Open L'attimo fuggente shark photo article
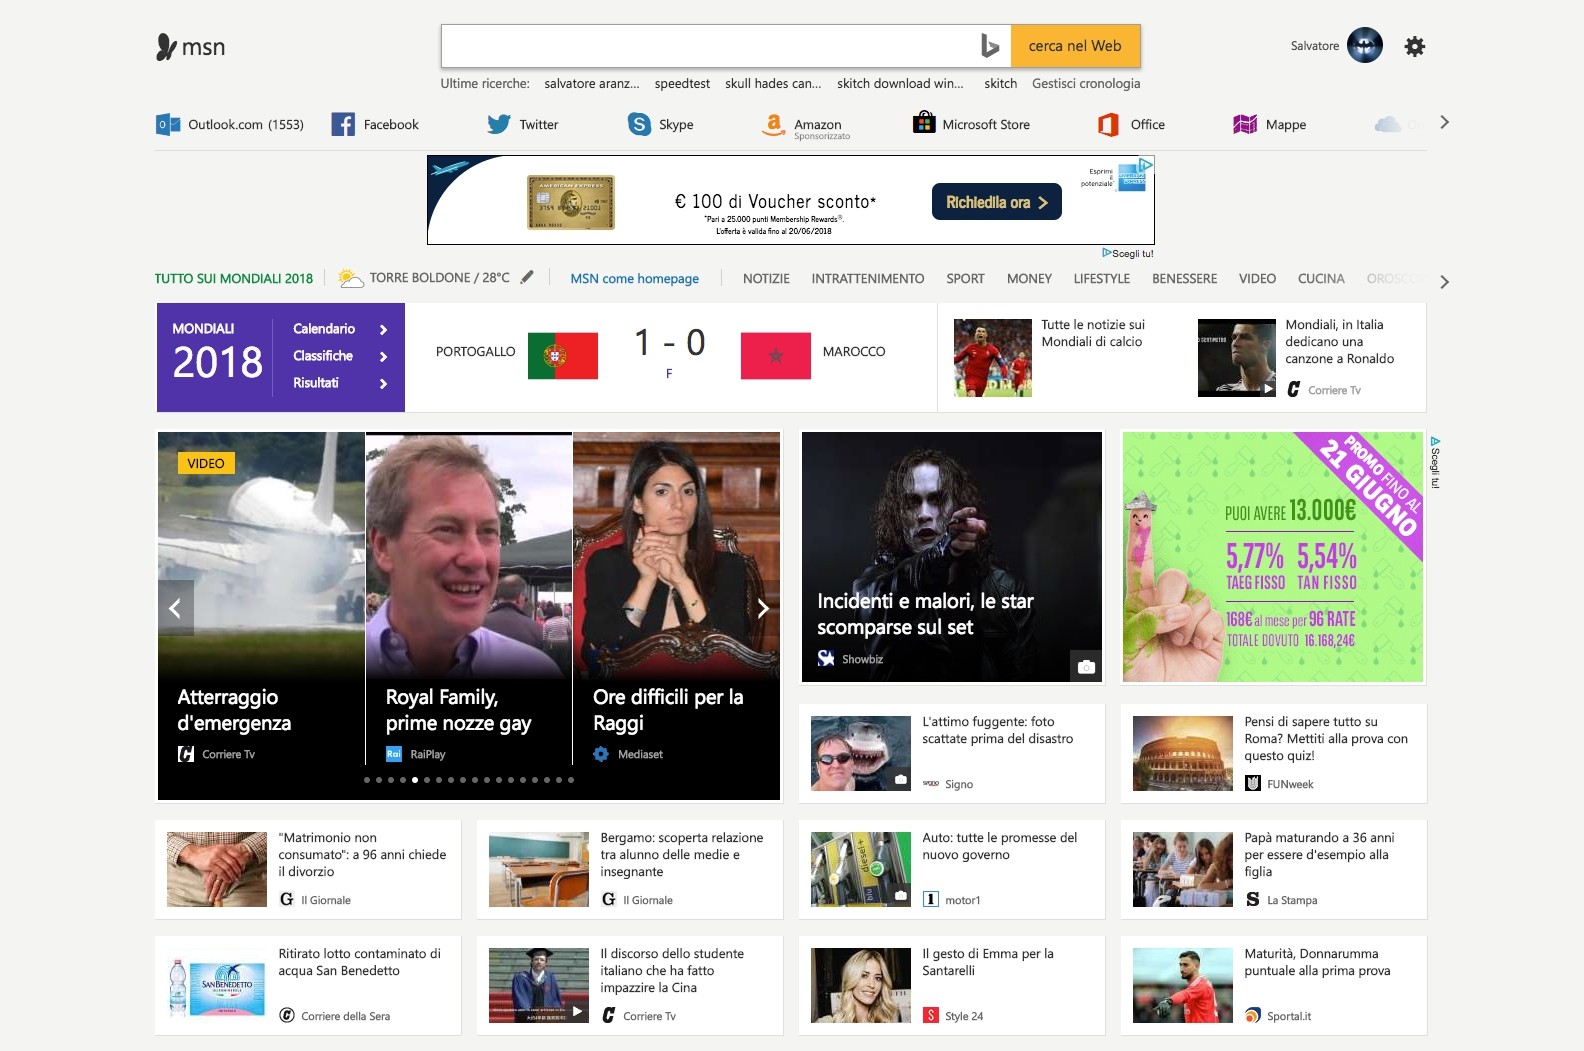This screenshot has width=1584, height=1051. click(952, 753)
